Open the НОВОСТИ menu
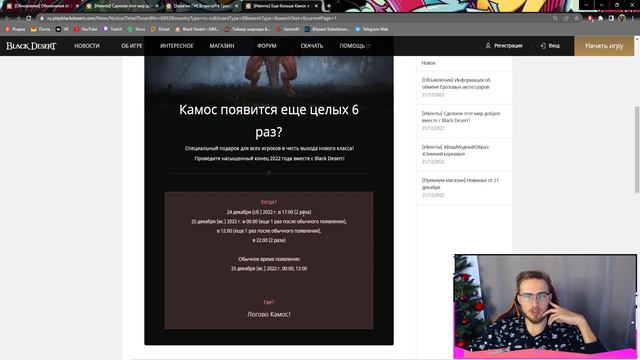Screen dimensions: 640x360 click(x=87, y=46)
